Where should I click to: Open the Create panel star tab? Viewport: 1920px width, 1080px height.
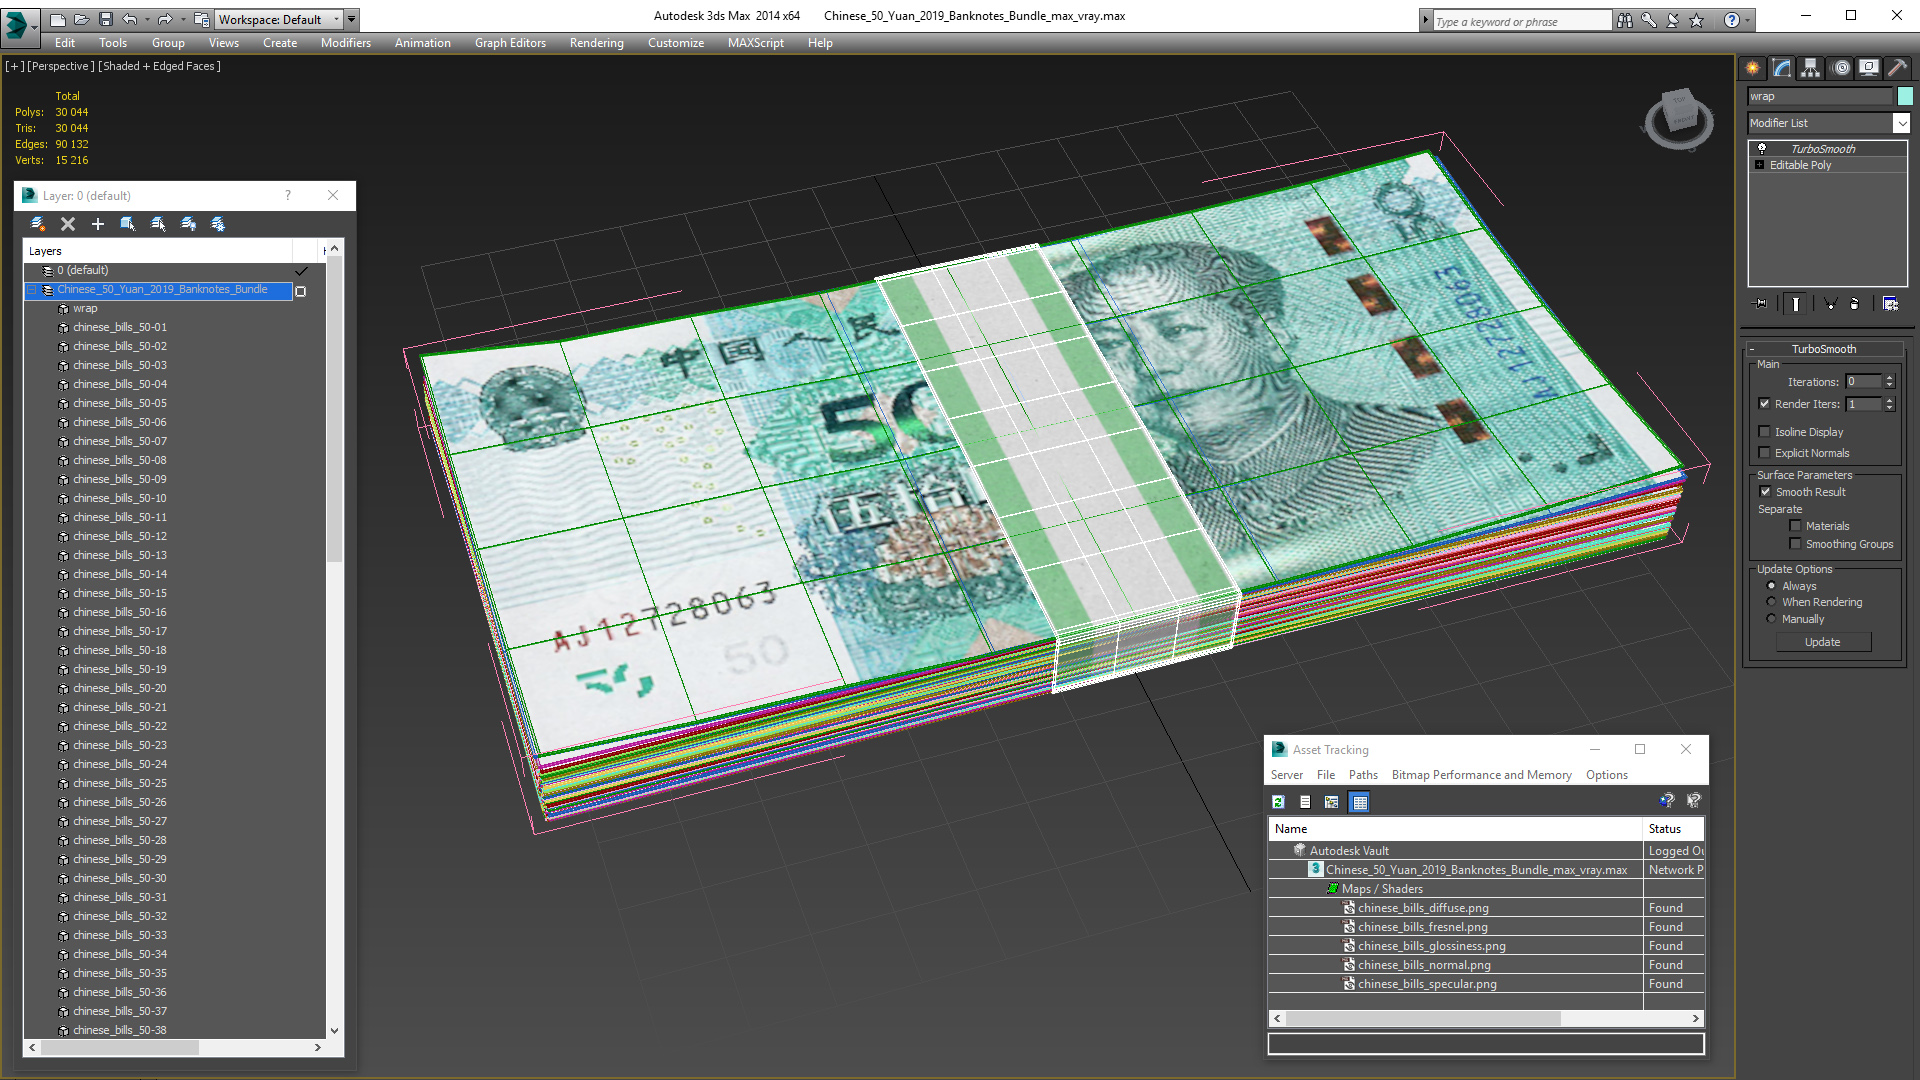point(1752,68)
